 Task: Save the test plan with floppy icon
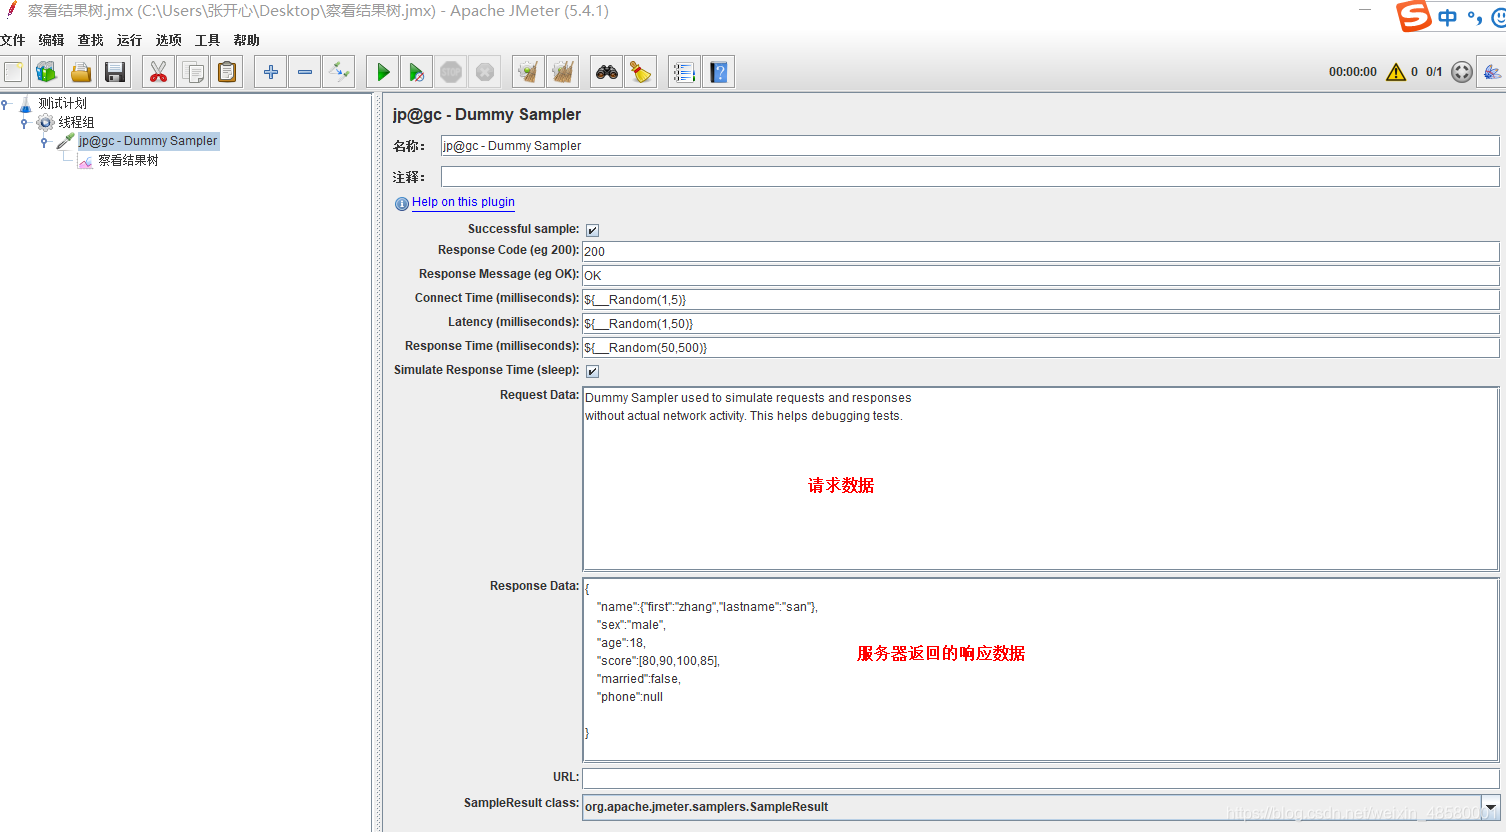tap(115, 72)
